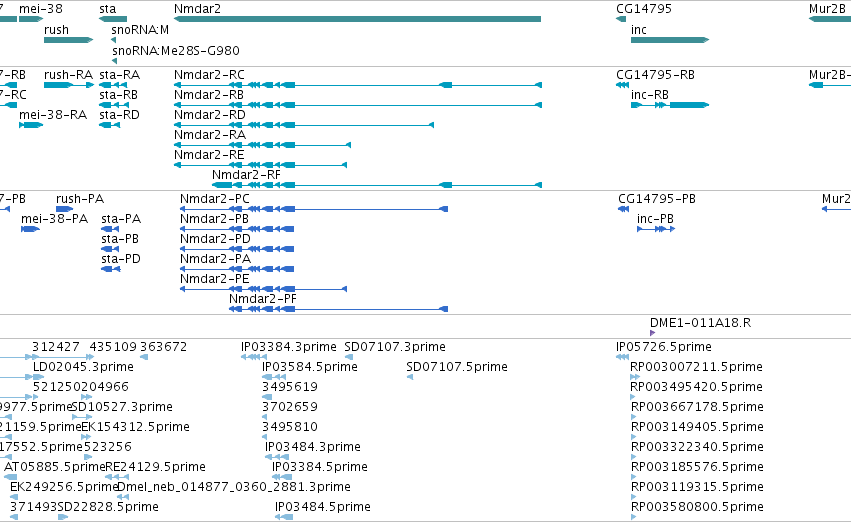Click the mei-38-RA transcript label

pos(53,114)
